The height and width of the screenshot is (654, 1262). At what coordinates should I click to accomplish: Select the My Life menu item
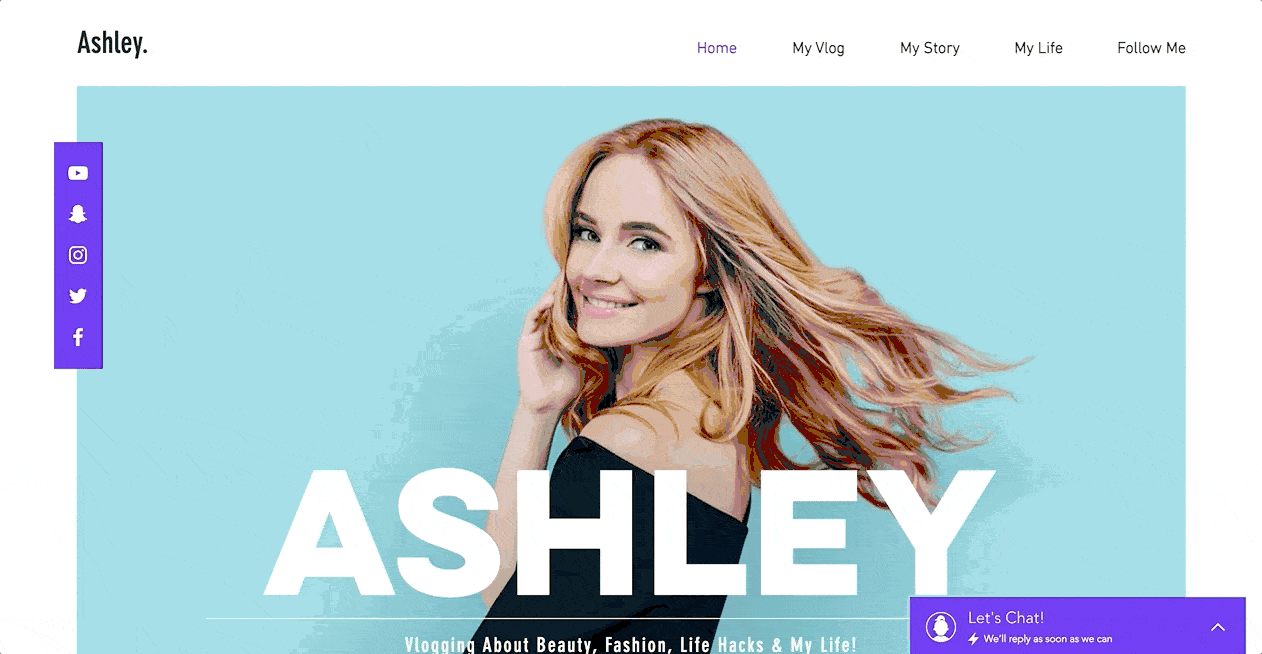click(1038, 48)
